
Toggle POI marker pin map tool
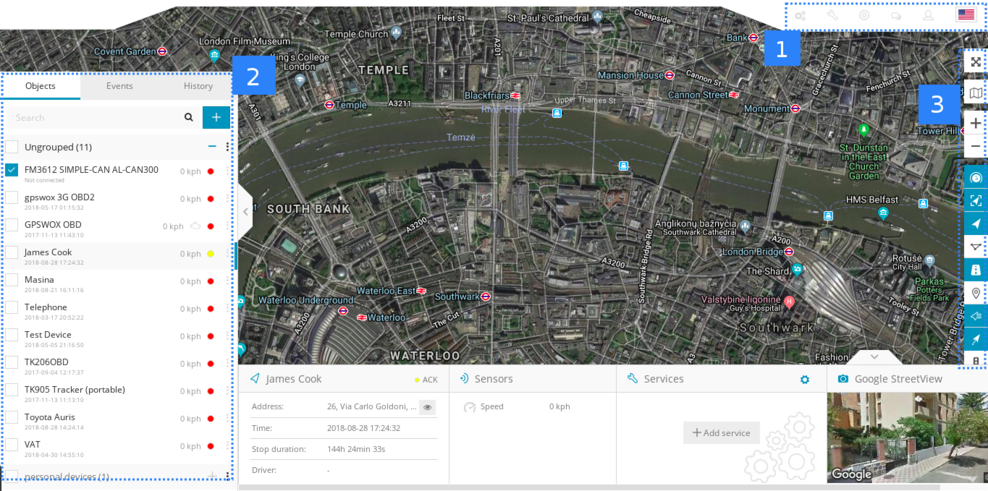click(x=976, y=293)
